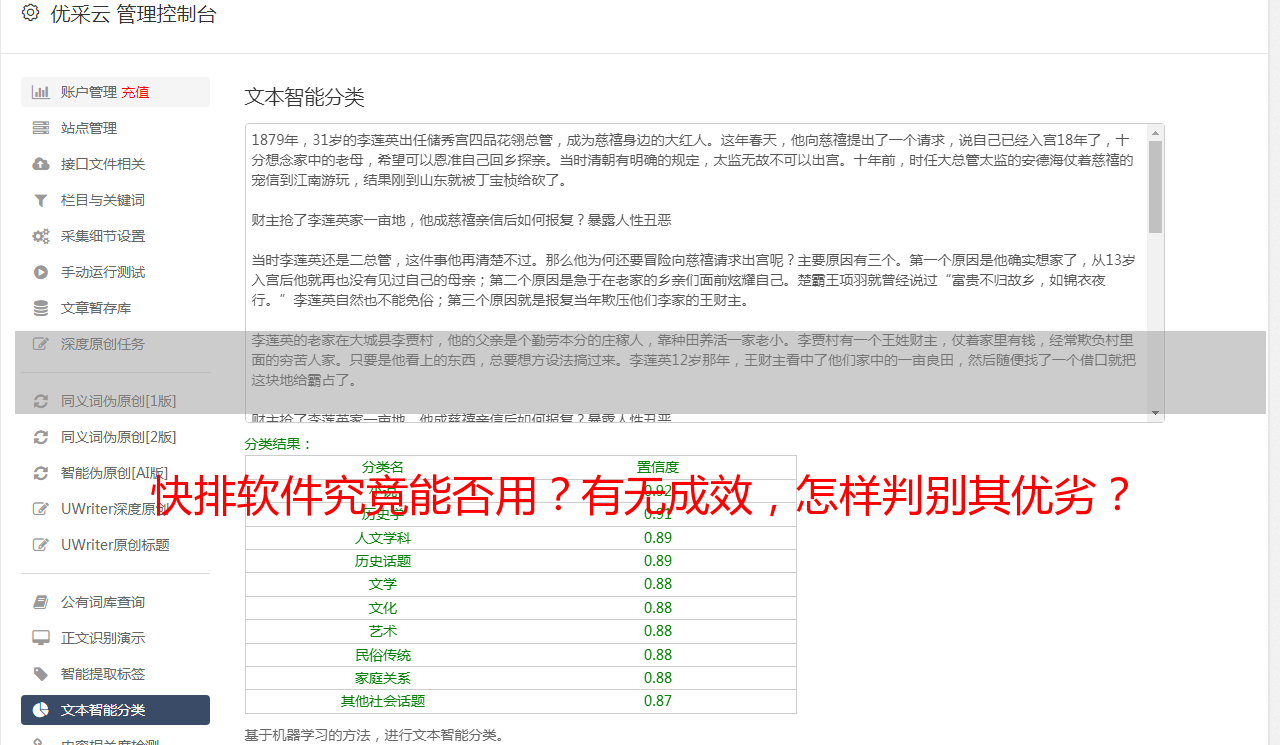Click the cloud upload icon next to 接口文件相关
Image resolution: width=1280 pixels, height=745 pixels.
(41, 164)
